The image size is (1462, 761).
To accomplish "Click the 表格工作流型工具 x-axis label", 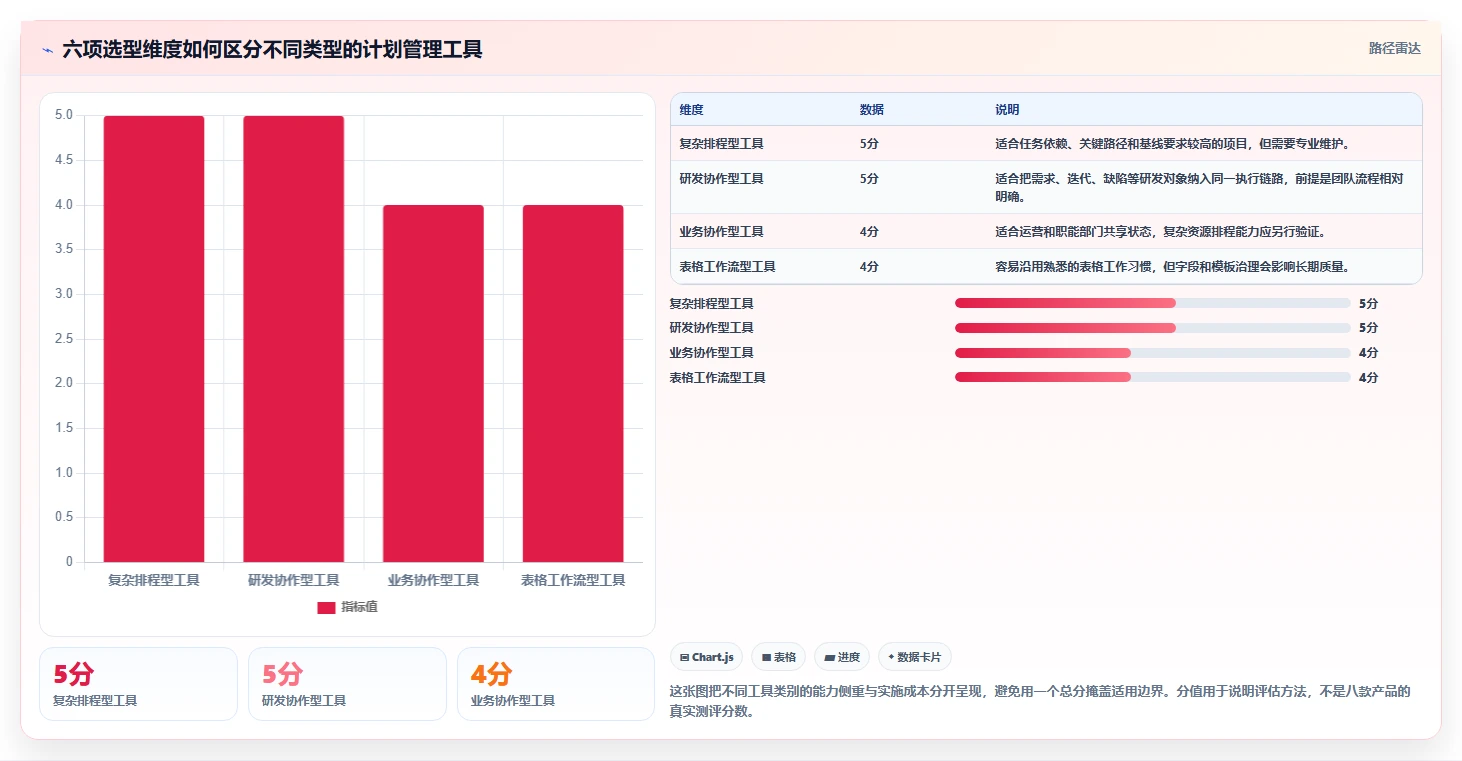I will (573, 580).
